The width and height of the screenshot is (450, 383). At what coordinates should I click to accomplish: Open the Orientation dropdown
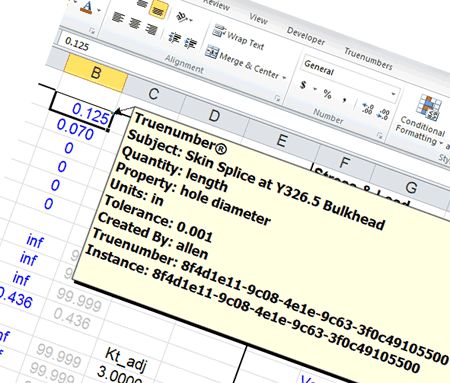click(184, 17)
